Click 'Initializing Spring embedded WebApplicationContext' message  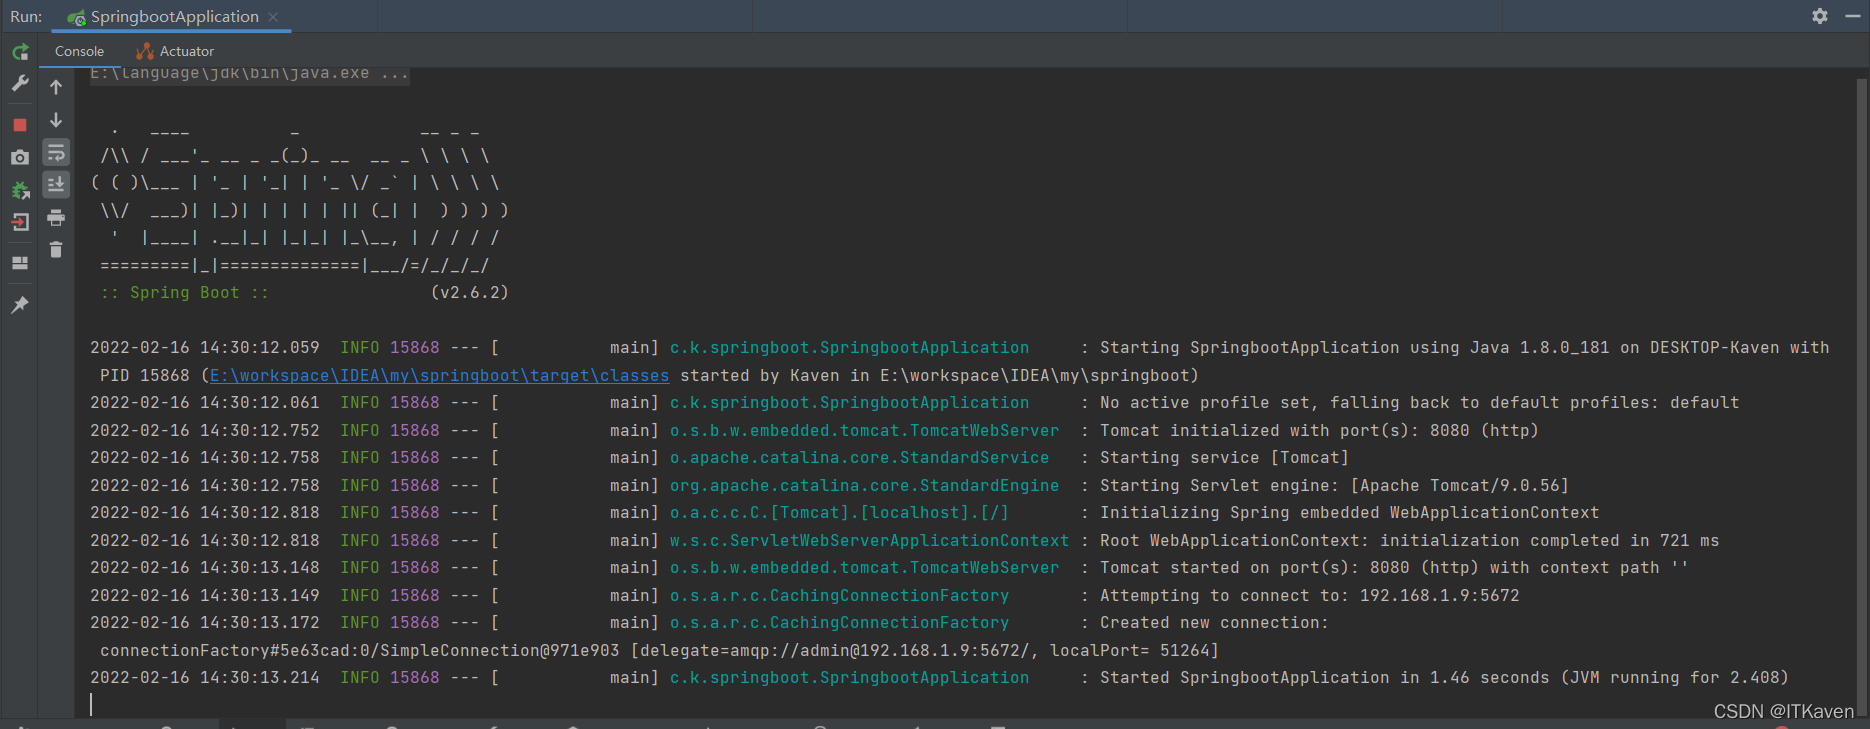(x=1349, y=513)
